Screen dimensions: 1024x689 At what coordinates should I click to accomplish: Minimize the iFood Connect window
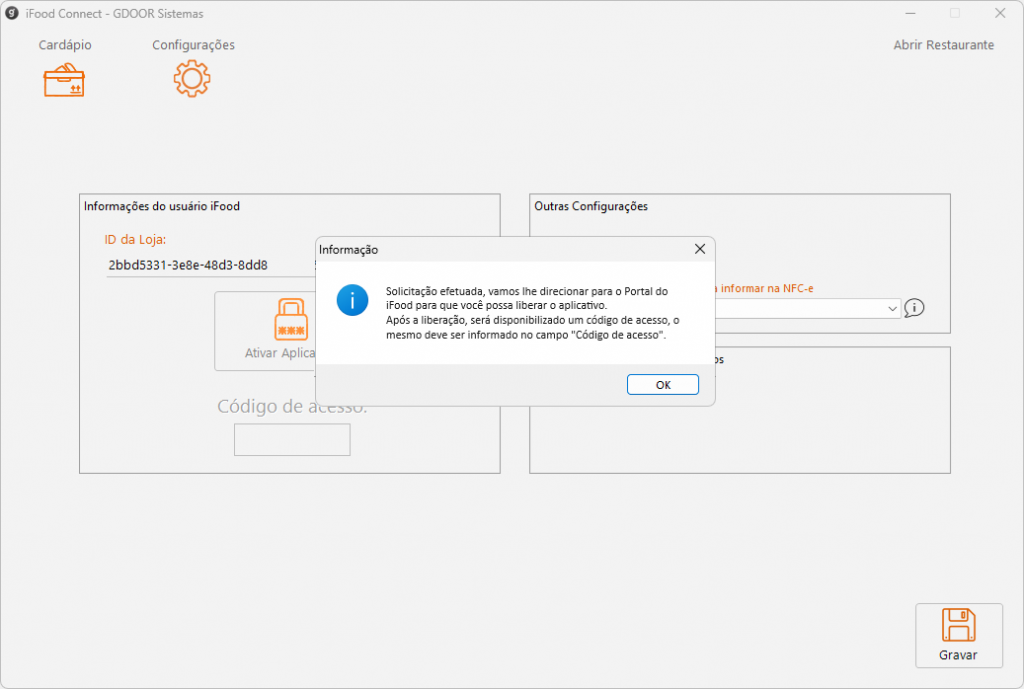(x=910, y=13)
